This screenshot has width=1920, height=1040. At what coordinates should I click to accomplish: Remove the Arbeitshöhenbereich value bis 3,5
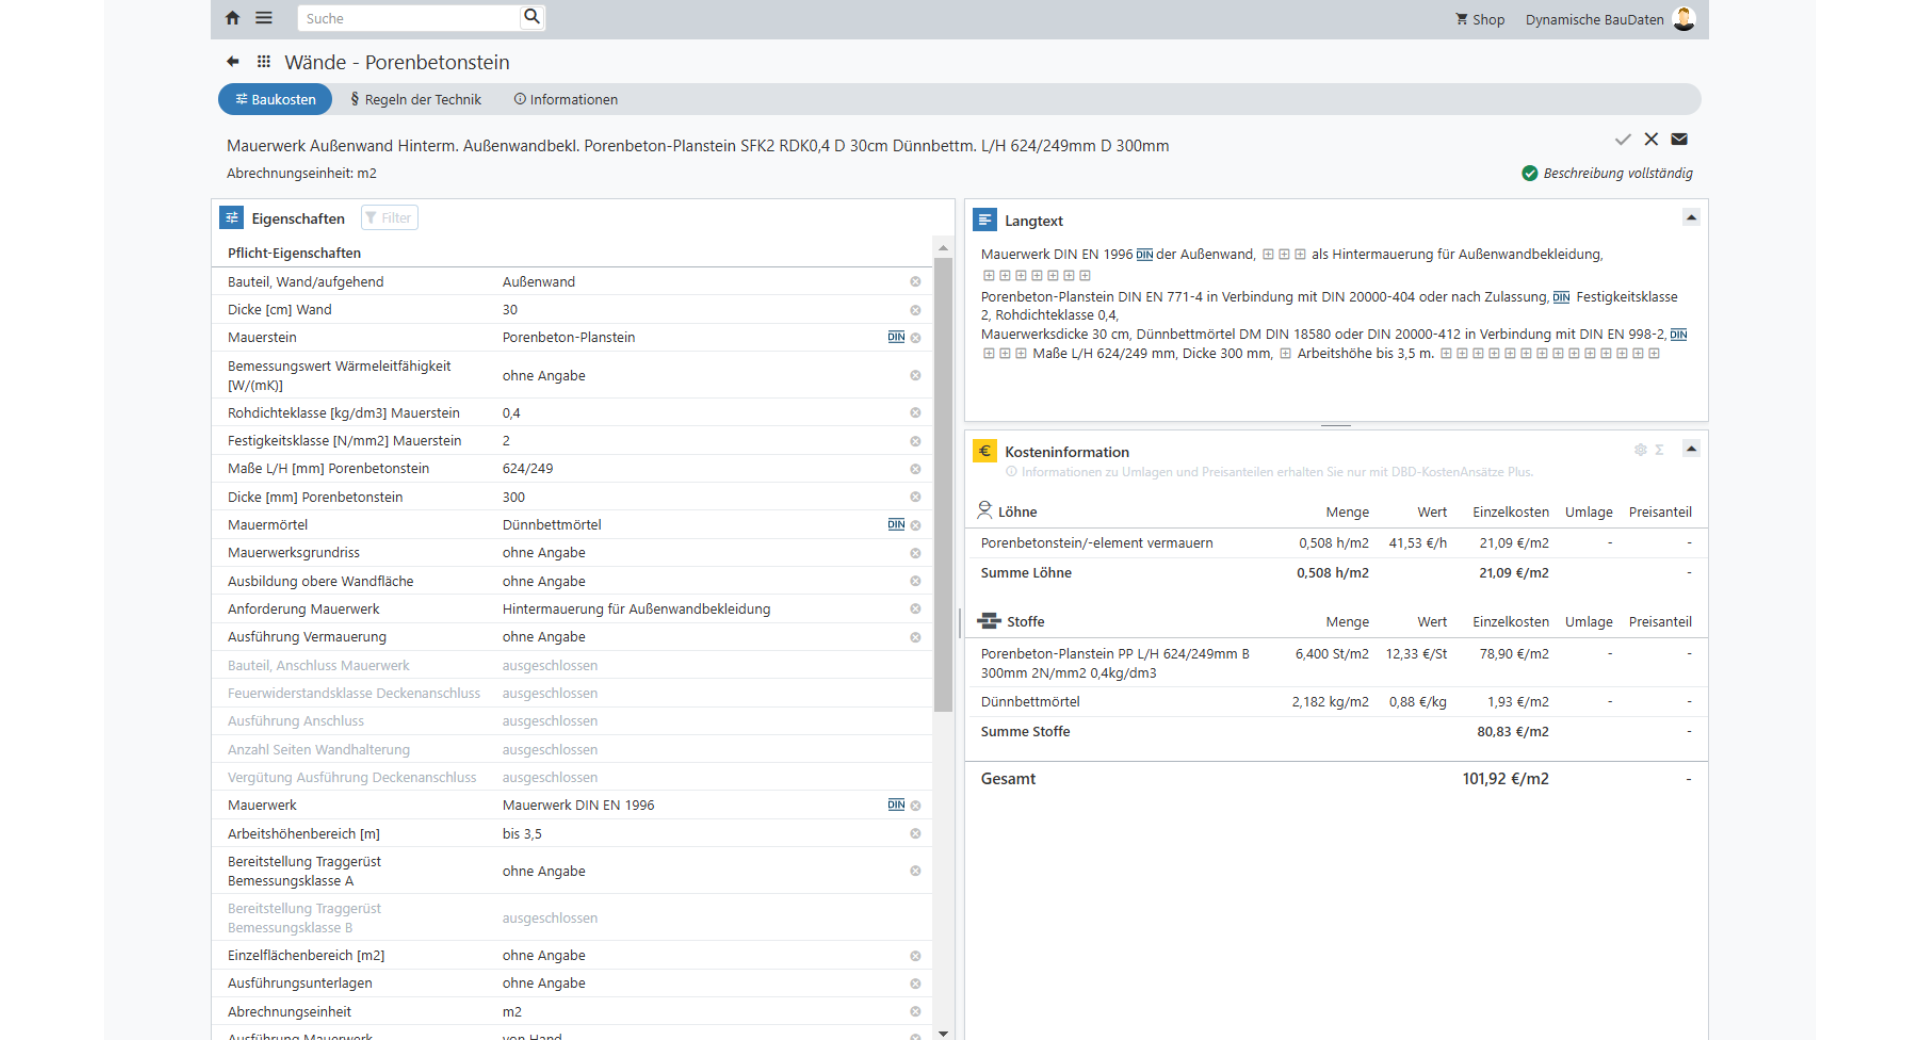(x=915, y=834)
